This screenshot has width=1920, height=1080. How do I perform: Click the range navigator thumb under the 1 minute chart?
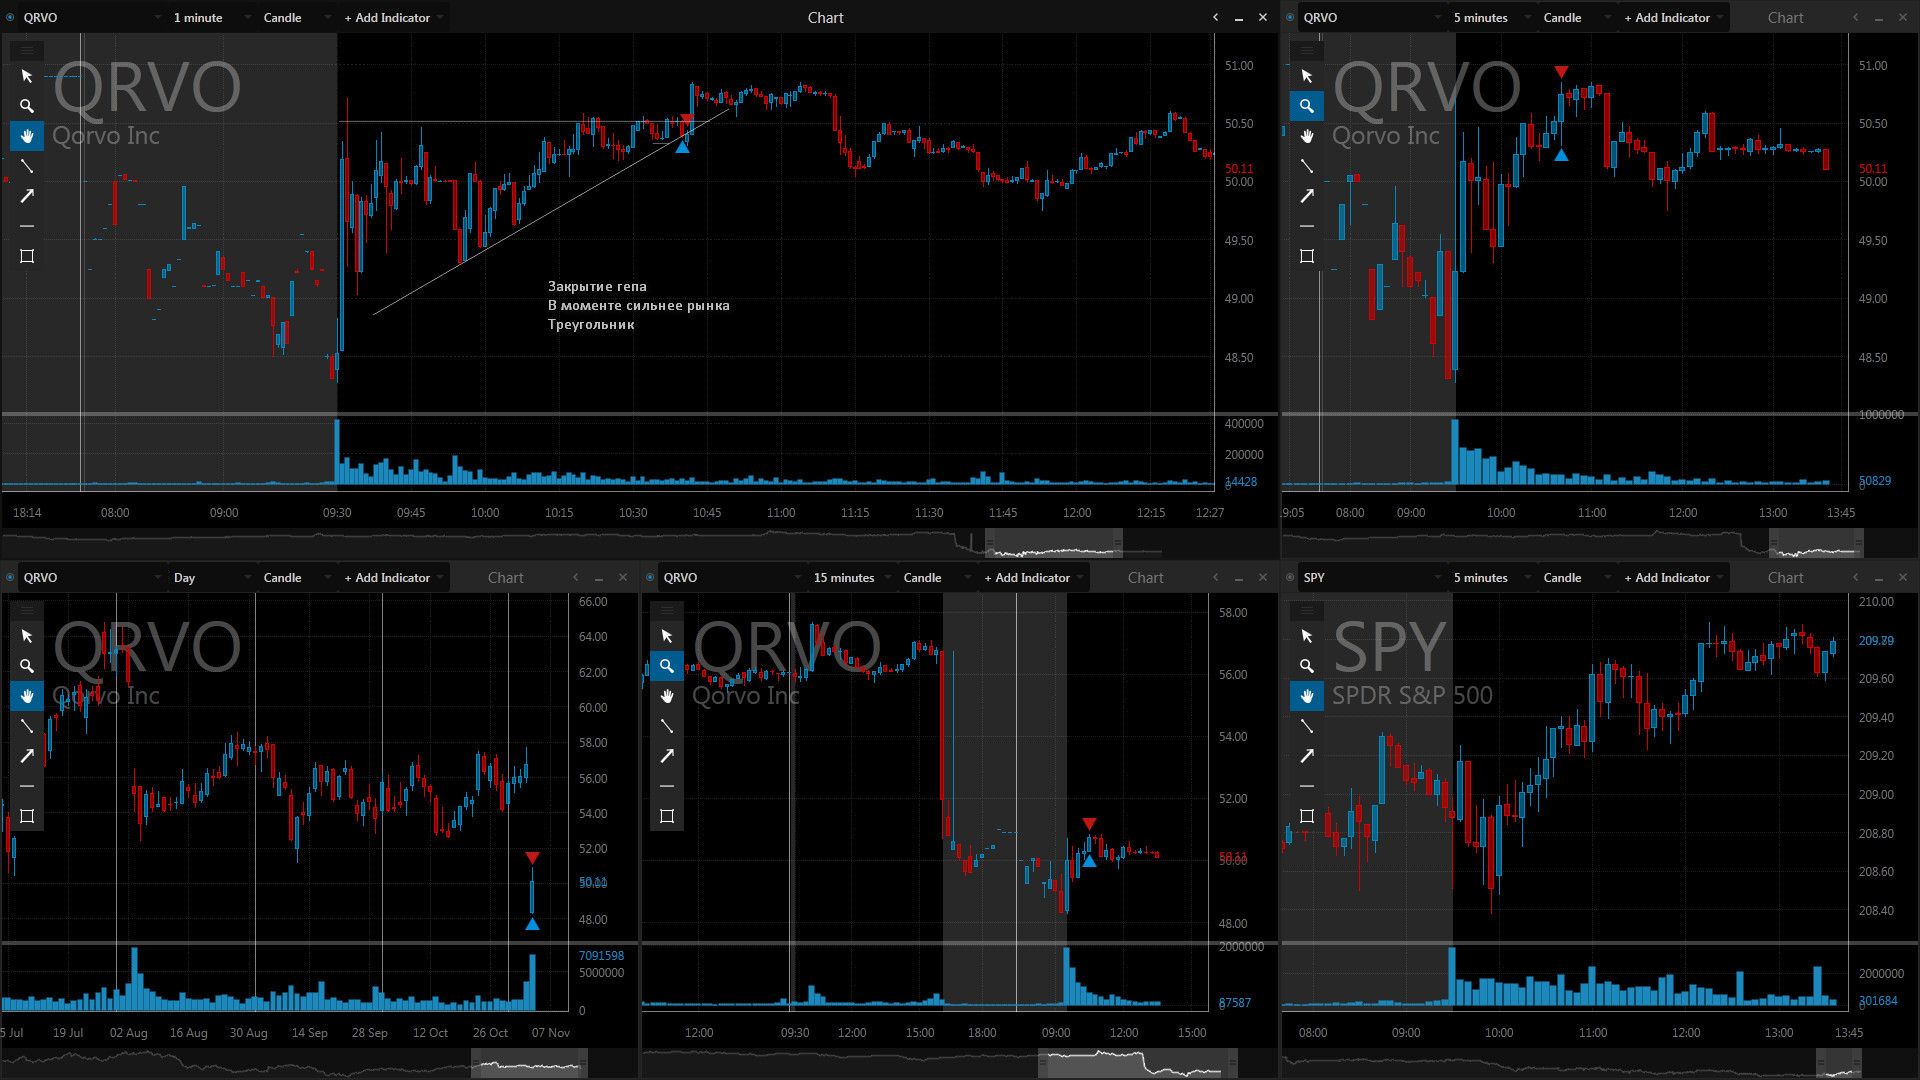pos(1054,543)
